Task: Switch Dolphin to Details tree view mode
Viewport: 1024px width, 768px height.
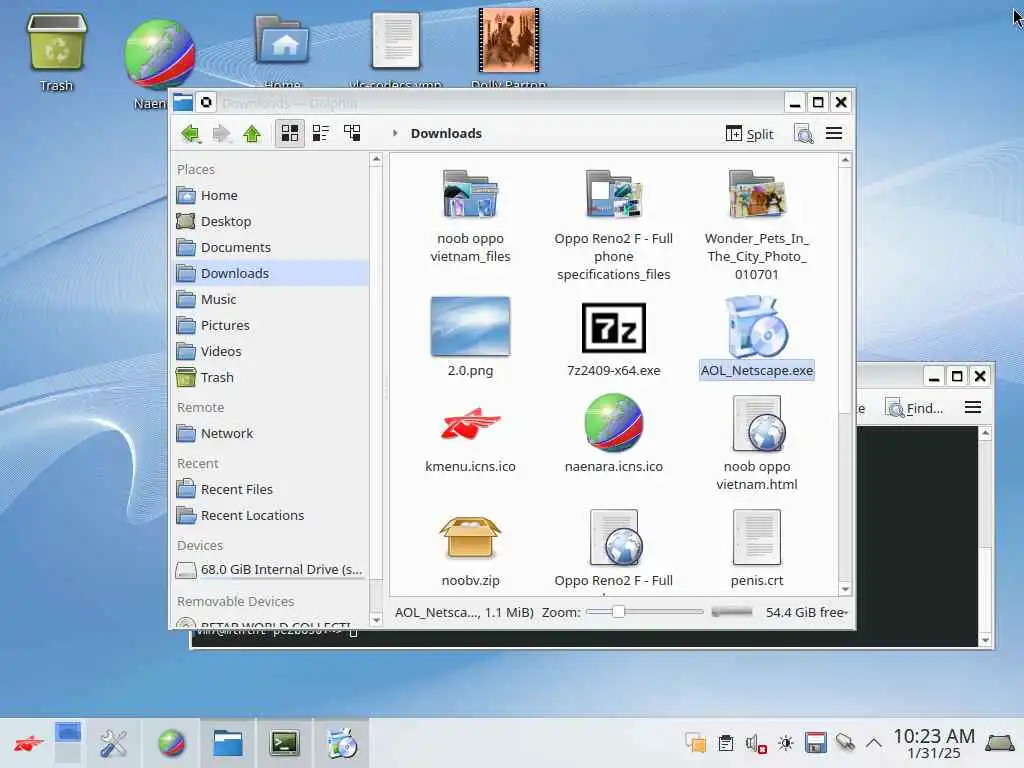Action: (352, 134)
